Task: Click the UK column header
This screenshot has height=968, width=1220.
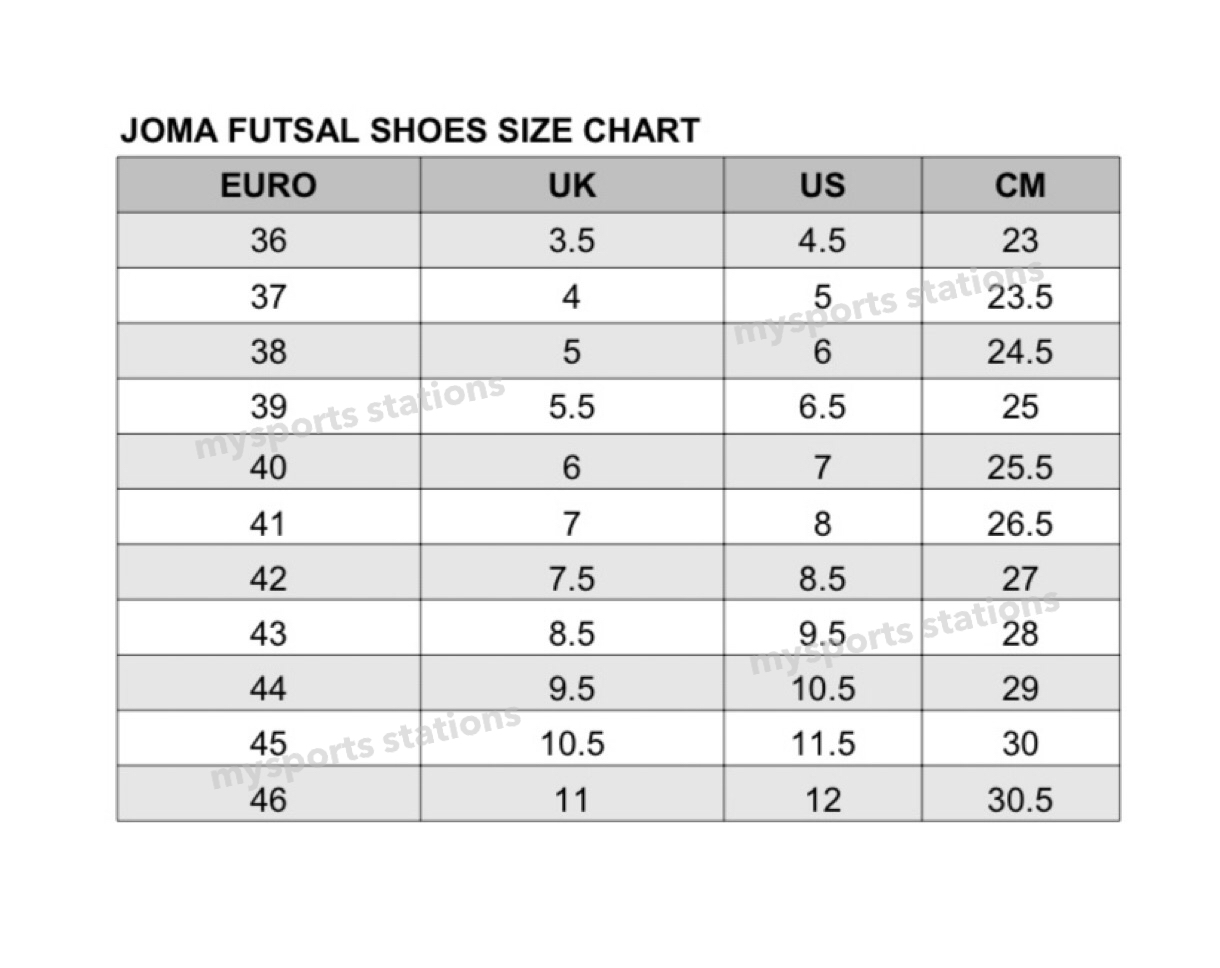Action: click(572, 185)
